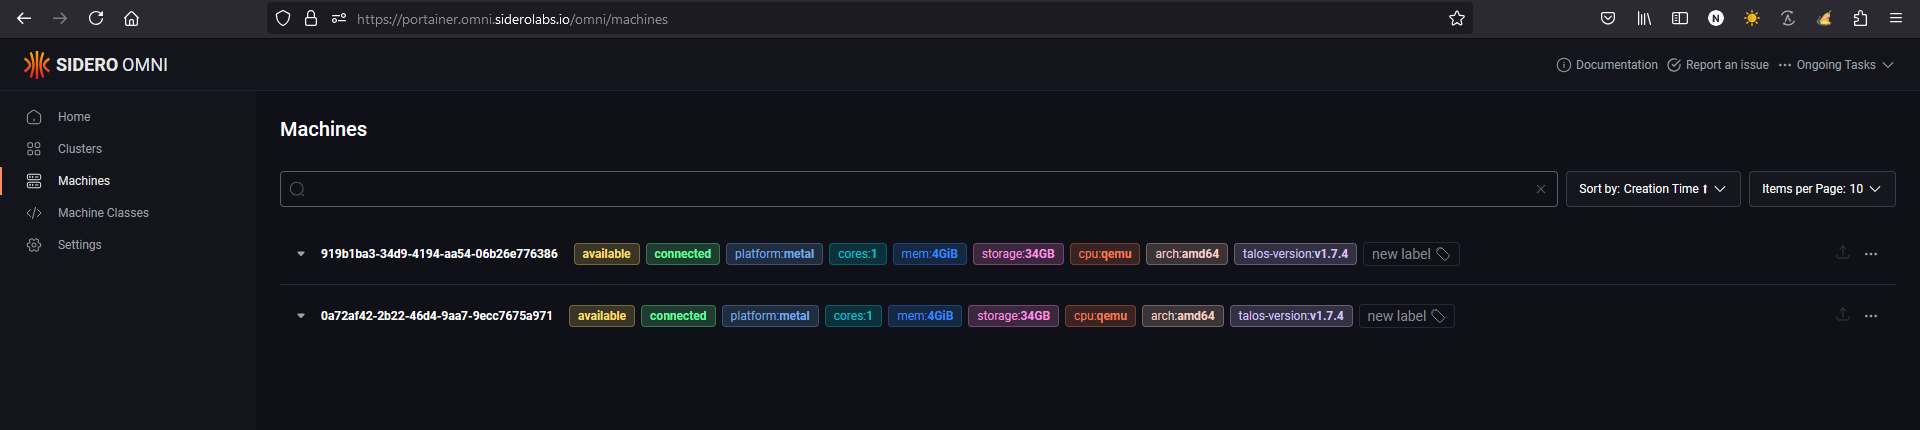Open Machine Classes in the sidebar
The image size is (1920, 430).
coord(103,213)
